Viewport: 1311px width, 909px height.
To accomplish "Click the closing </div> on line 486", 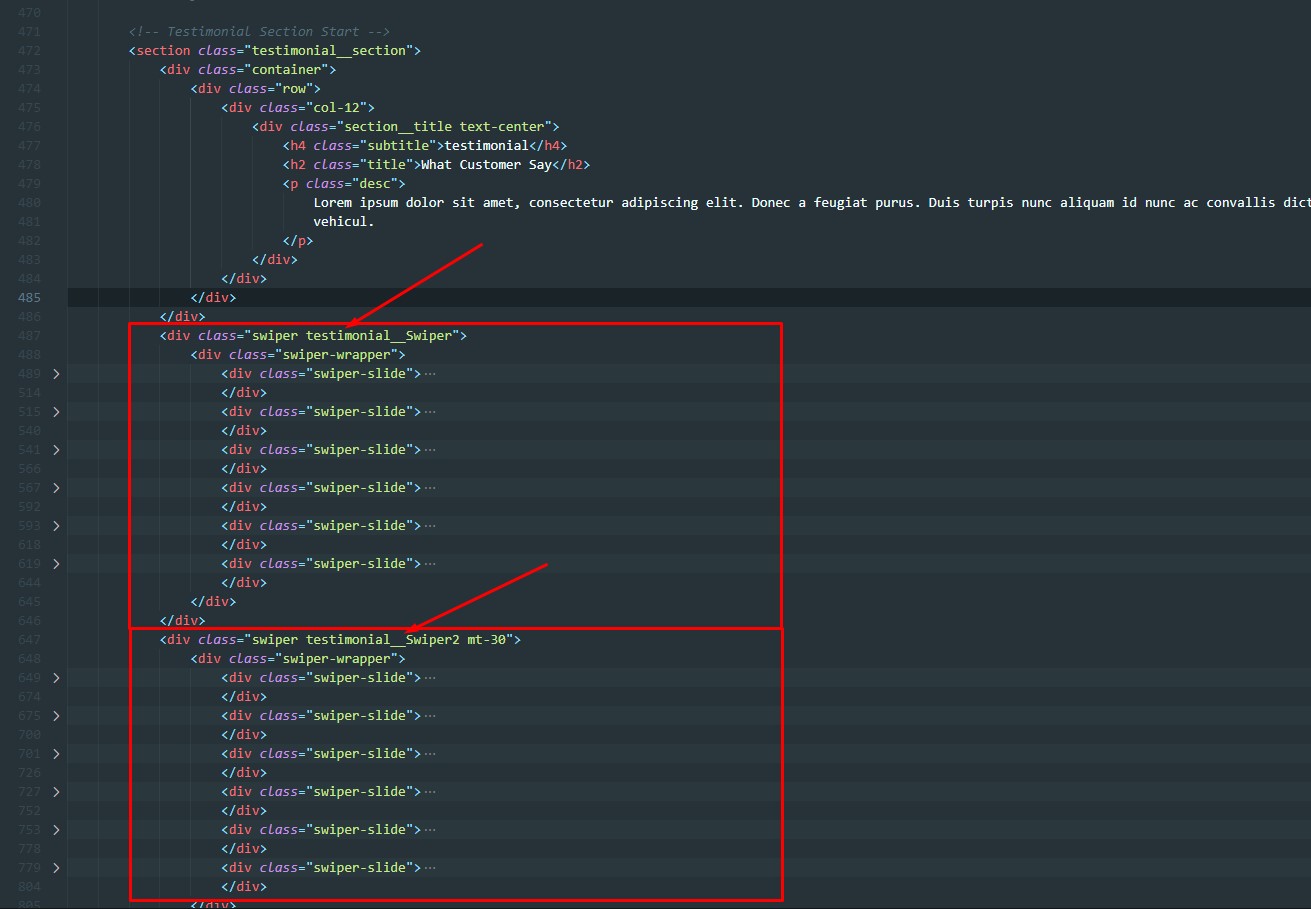I will tap(182, 317).
